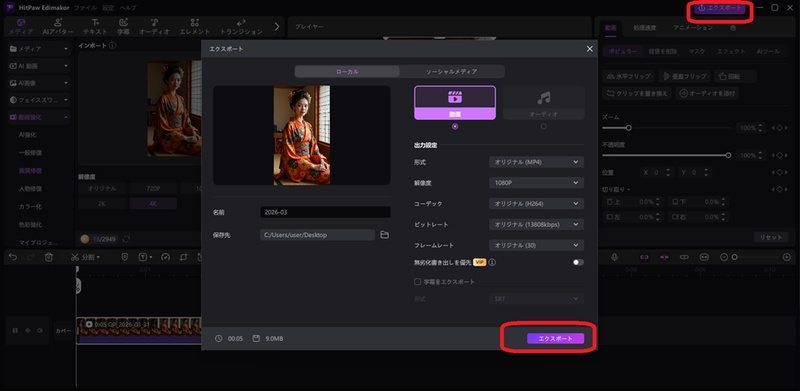Viewport: 800px width, 391px height.
Task: Click the カバー button on the track
Action: pos(63,330)
